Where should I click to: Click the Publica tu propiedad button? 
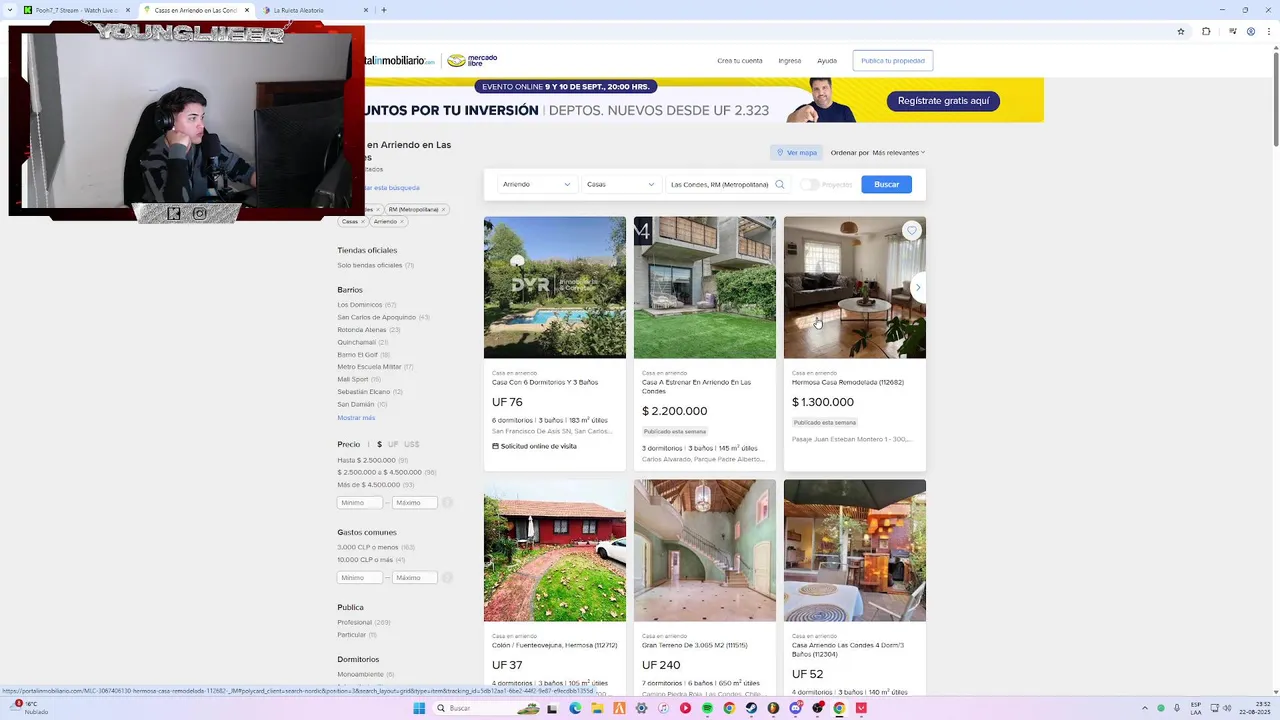tap(893, 61)
